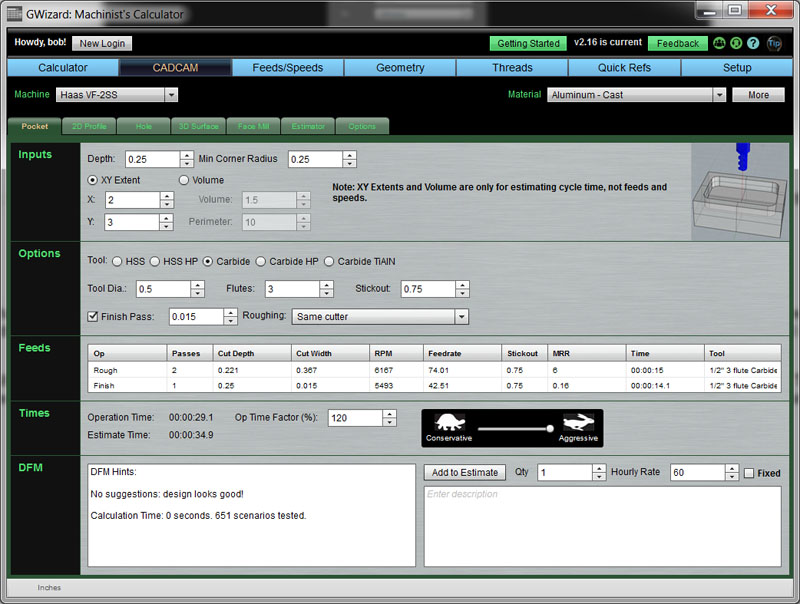Select the Hole sub-tab
800x604 pixels.
pyautogui.click(x=144, y=126)
